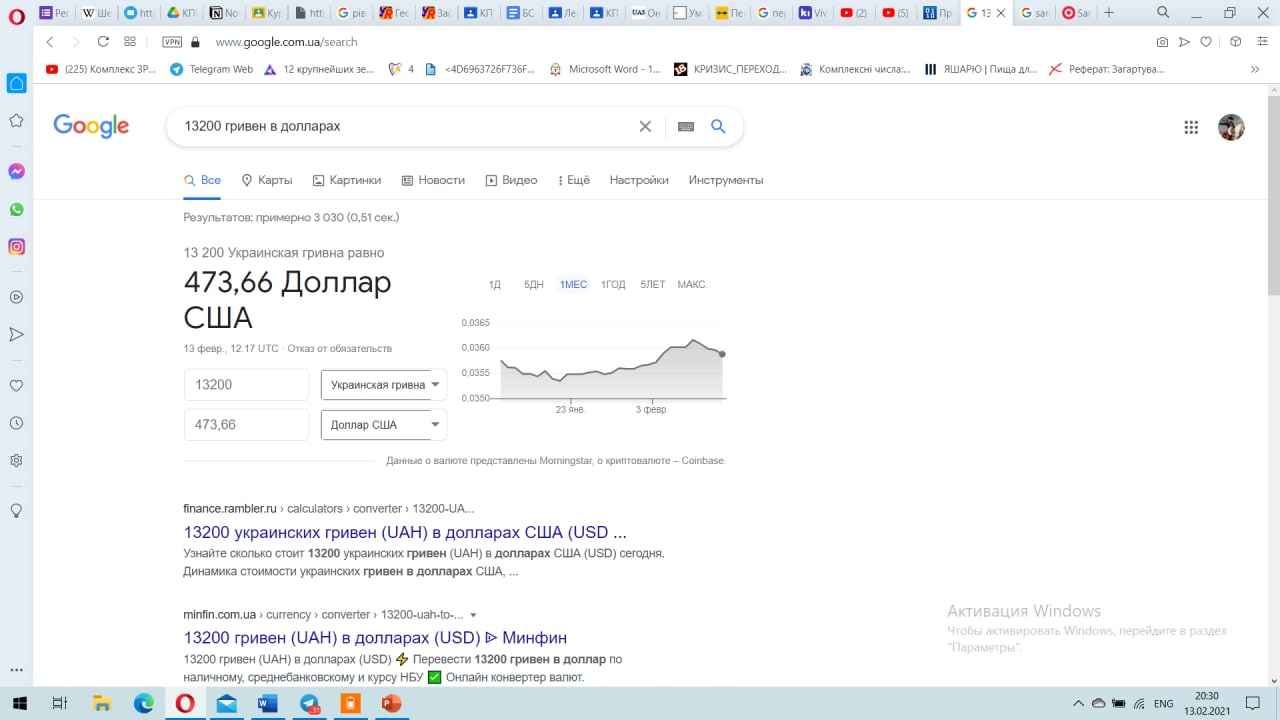Image resolution: width=1280 pixels, height=720 pixels.
Task: Take a snapshot with the camera icon
Action: (1162, 42)
